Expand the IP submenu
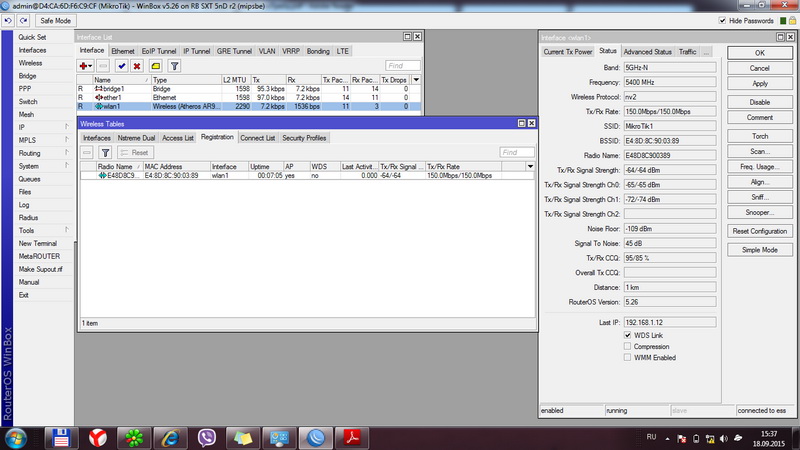The height and width of the screenshot is (450, 800). point(67,127)
